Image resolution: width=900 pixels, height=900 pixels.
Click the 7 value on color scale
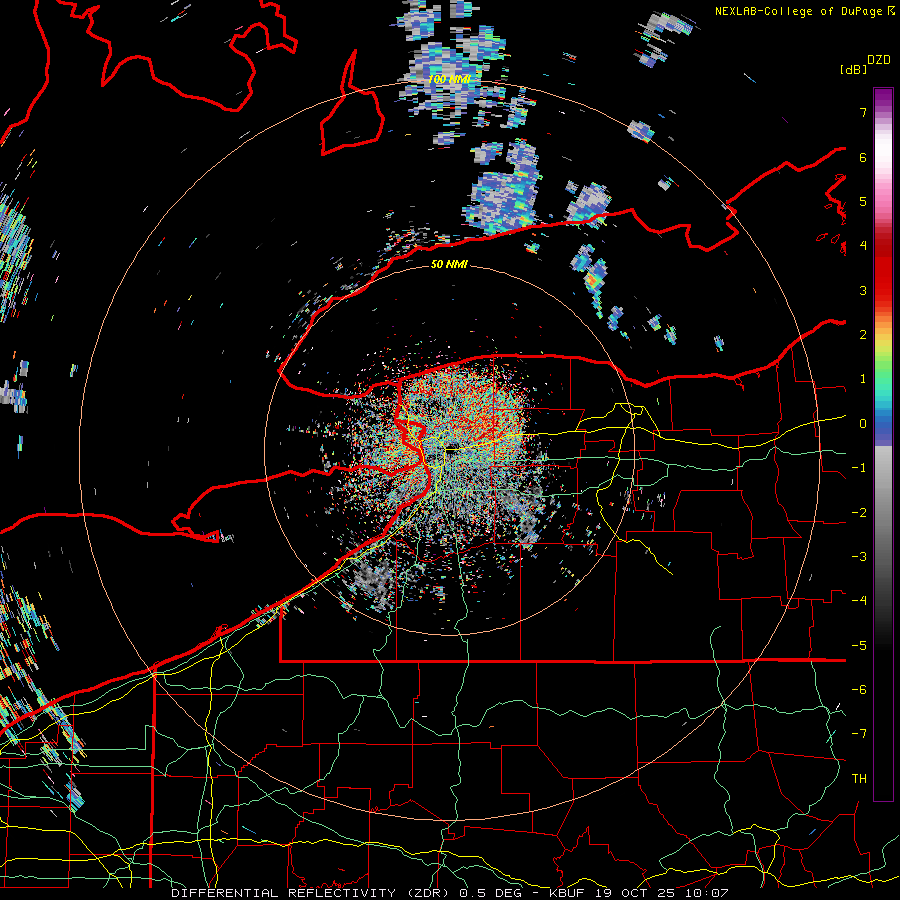[863, 112]
